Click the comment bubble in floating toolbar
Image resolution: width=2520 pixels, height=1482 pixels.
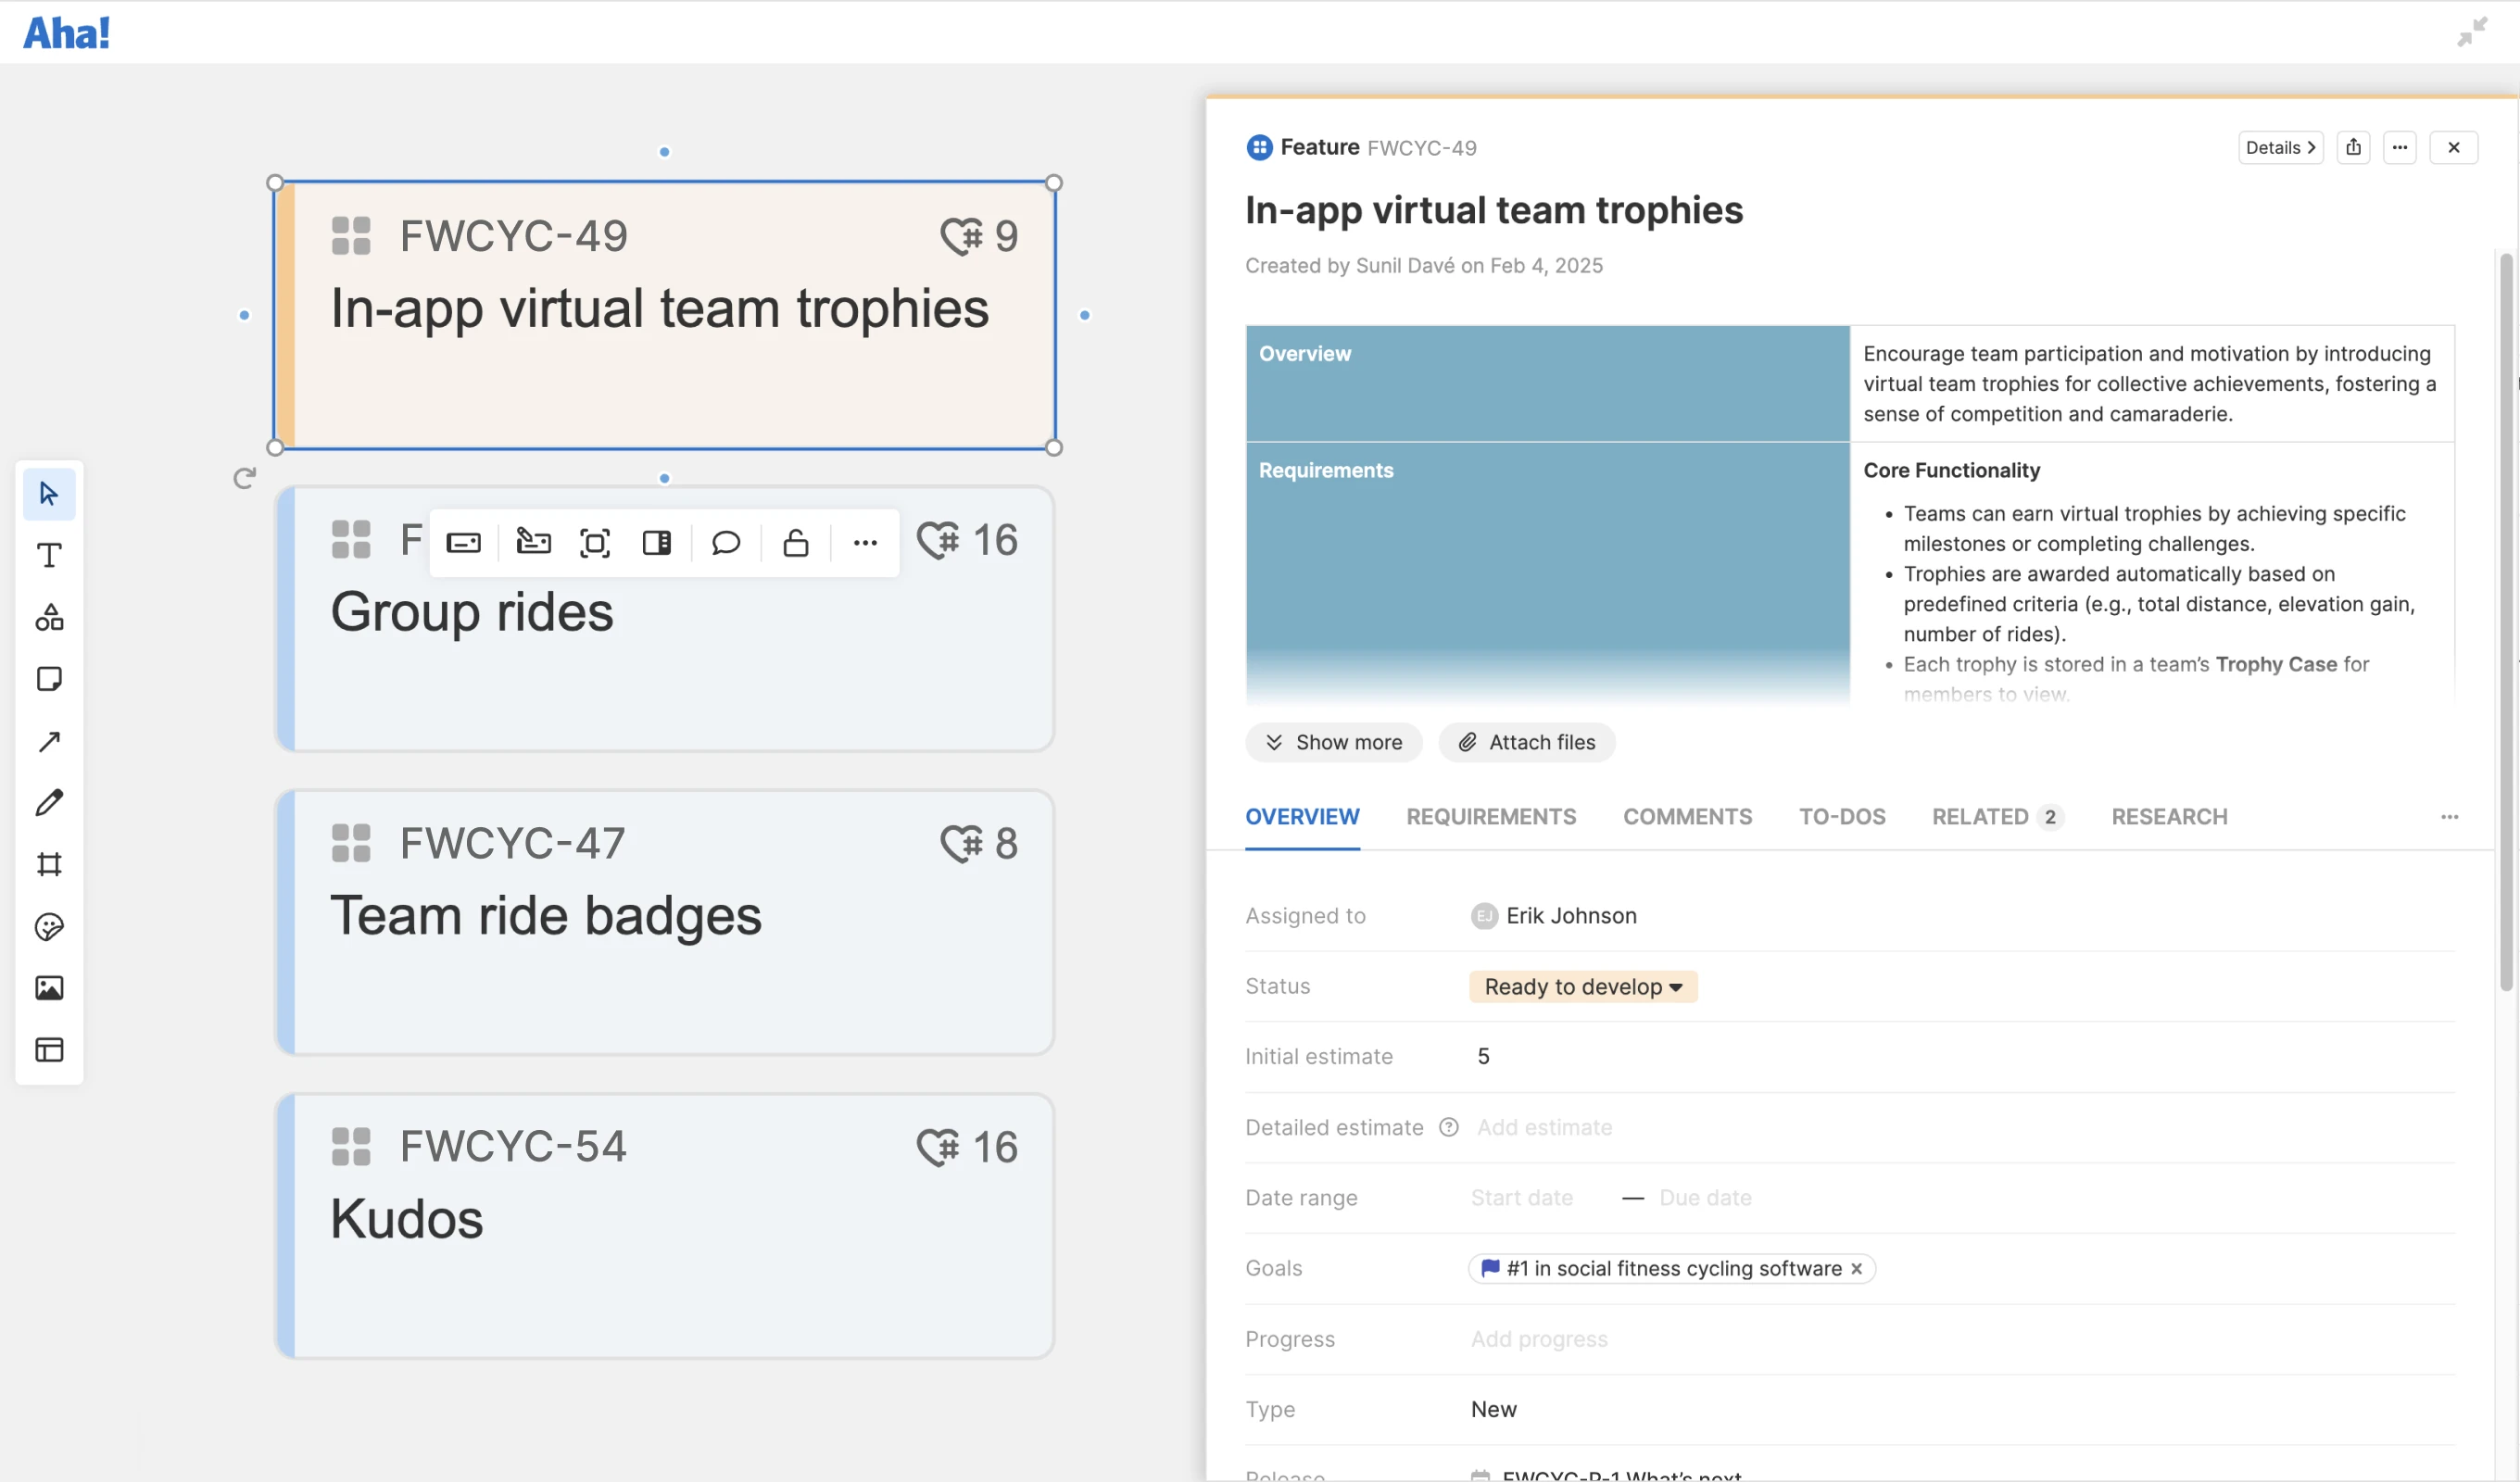coord(725,542)
